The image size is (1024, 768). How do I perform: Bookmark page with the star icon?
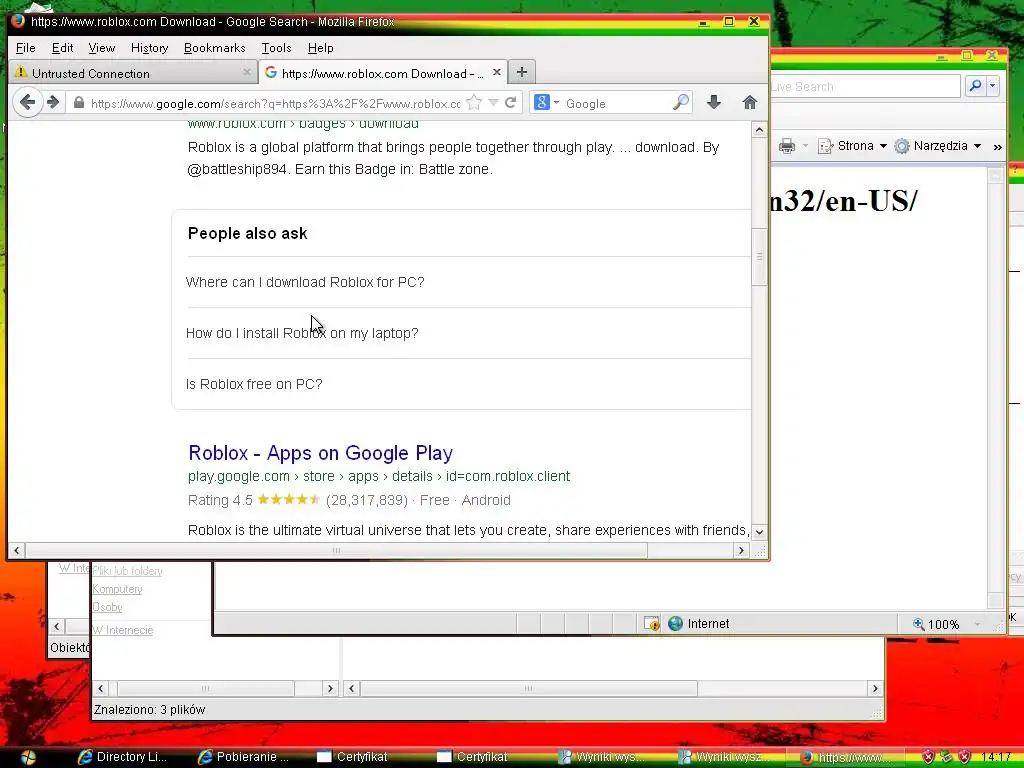[x=475, y=103]
